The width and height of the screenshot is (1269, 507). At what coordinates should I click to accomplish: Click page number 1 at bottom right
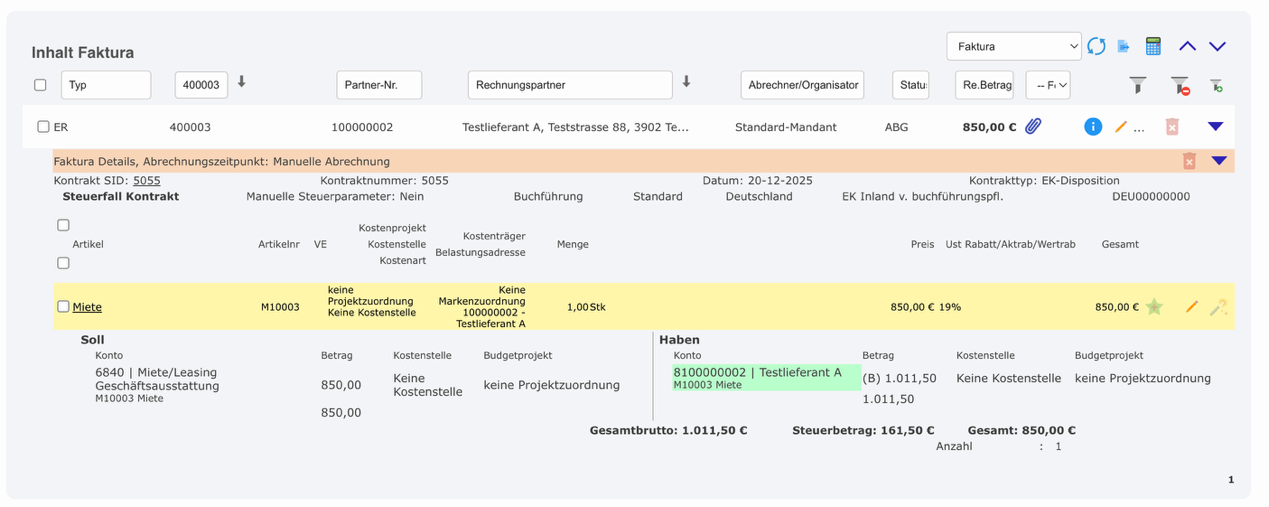[1231, 480]
